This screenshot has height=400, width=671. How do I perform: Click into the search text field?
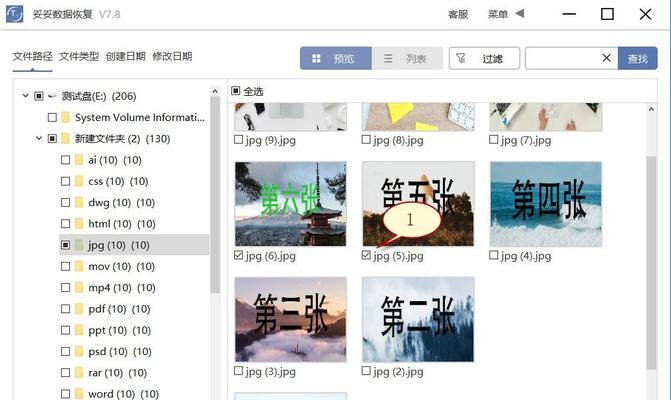(563, 58)
